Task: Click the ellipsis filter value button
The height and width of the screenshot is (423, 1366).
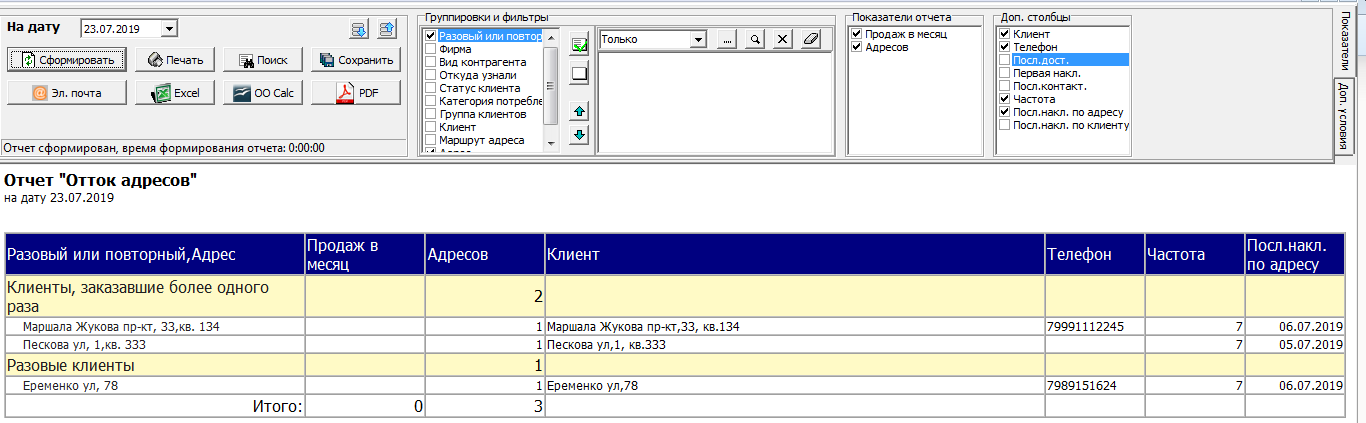Action: tap(727, 39)
